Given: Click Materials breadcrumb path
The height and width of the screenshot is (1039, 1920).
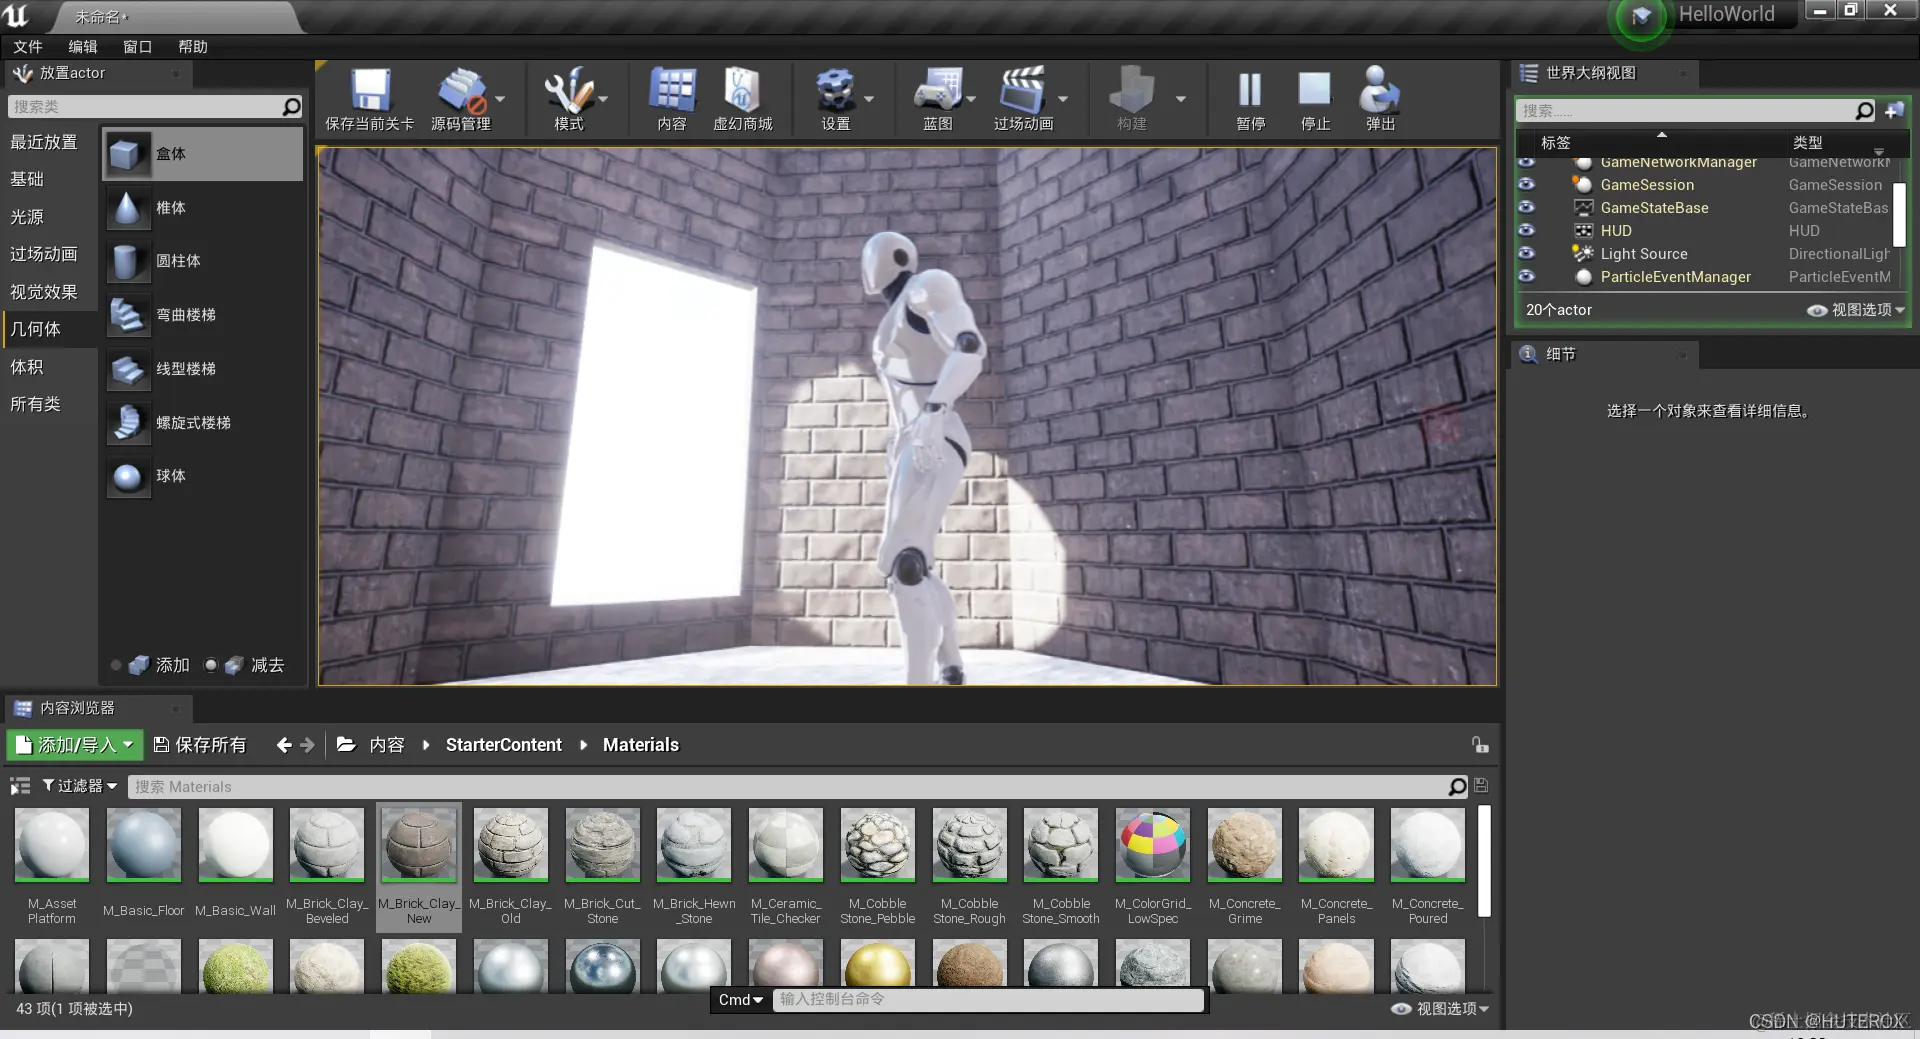Looking at the screenshot, I should [641, 745].
